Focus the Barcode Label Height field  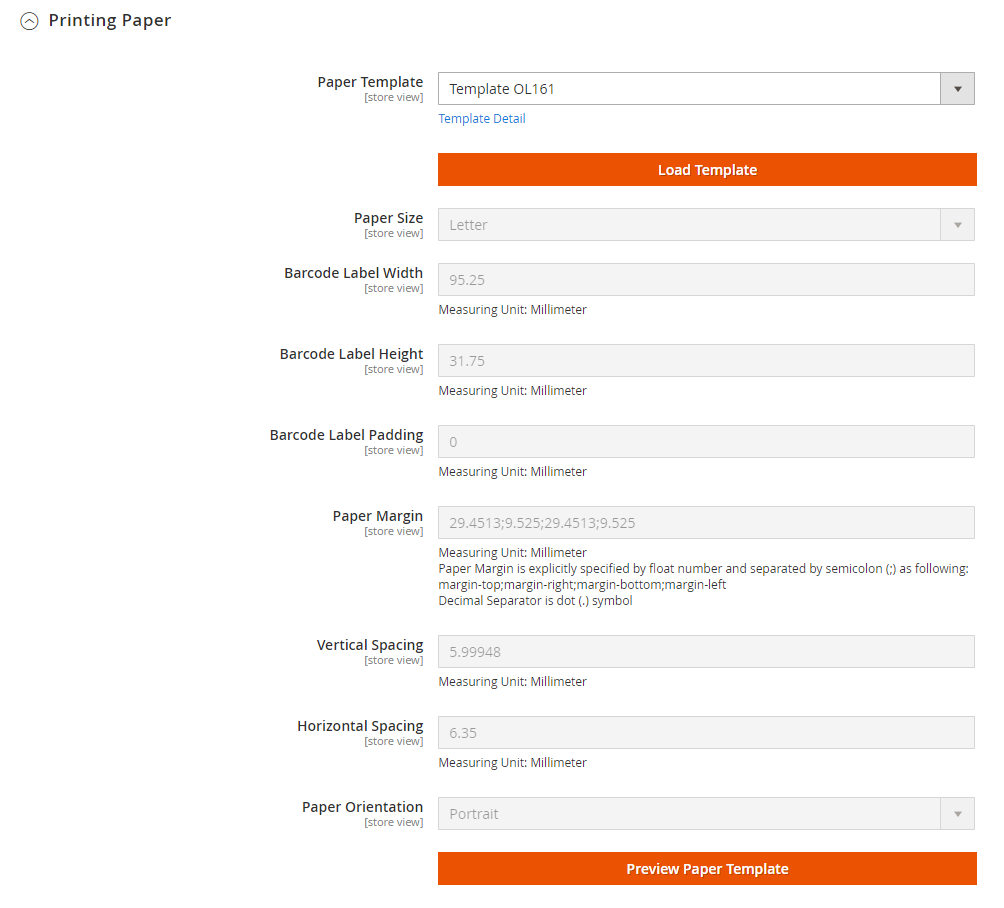(x=706, y=361)
